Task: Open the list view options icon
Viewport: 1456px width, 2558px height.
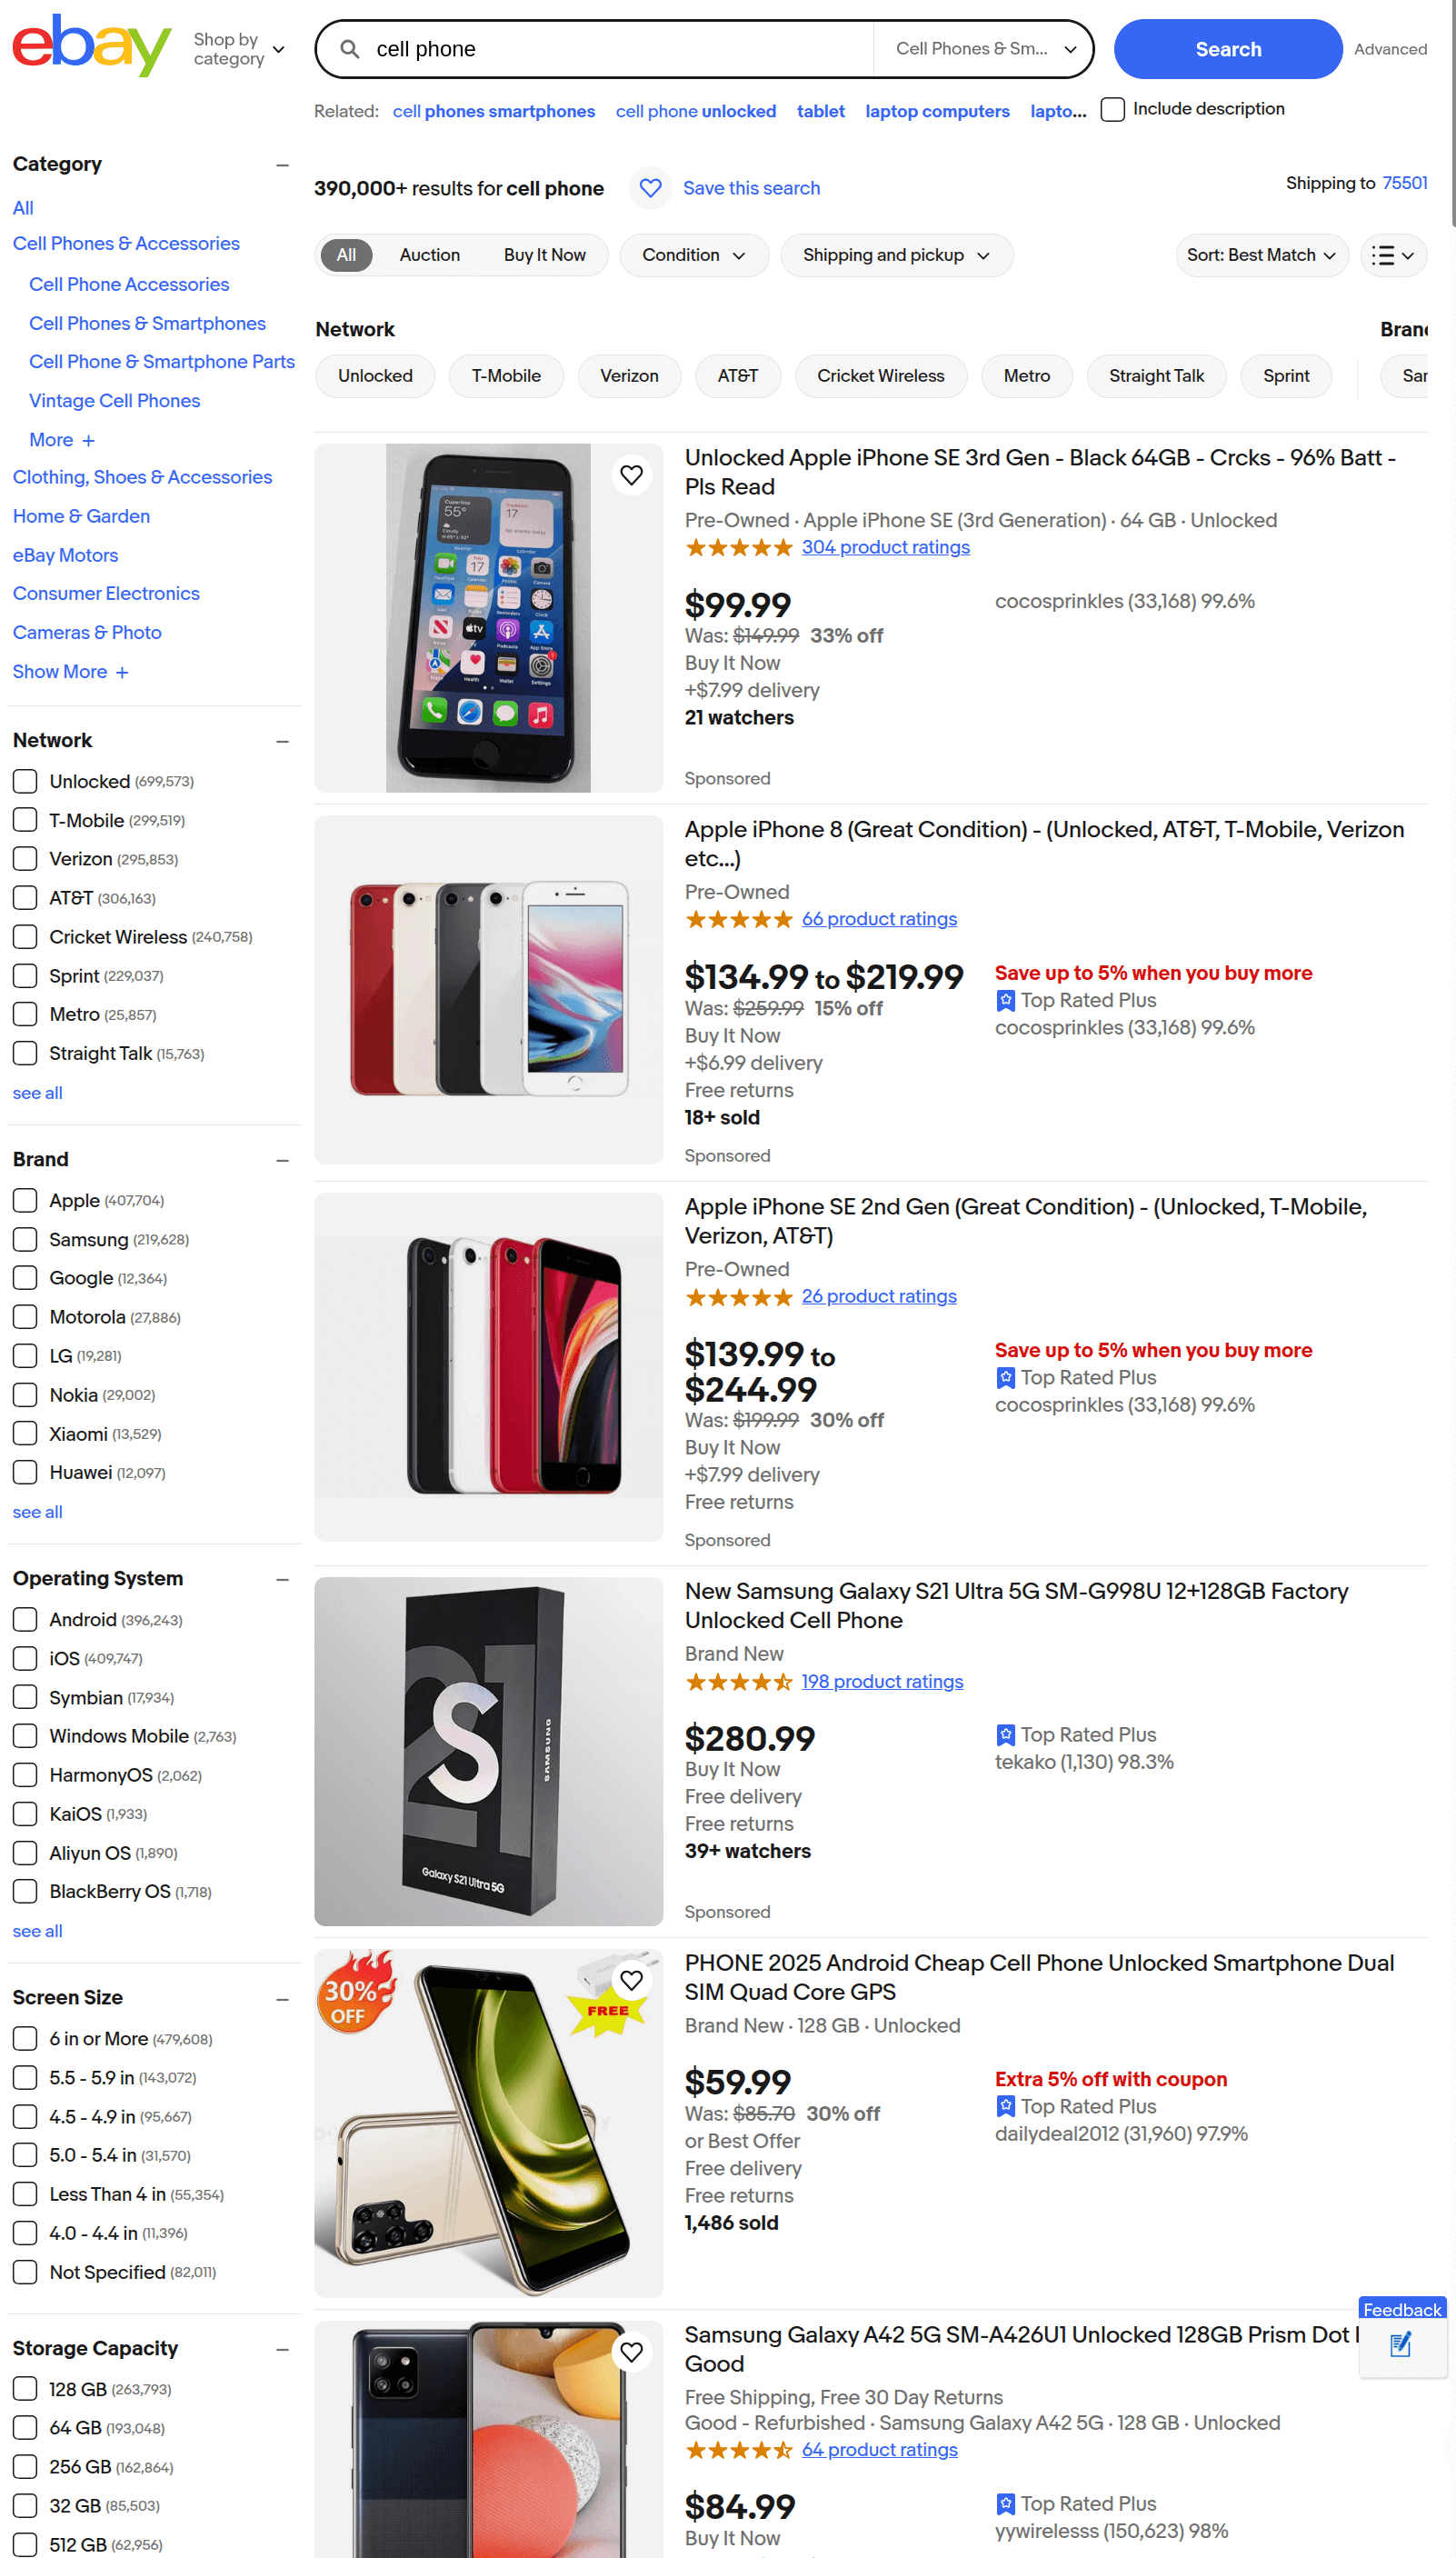Action: tap(1393, 256)
